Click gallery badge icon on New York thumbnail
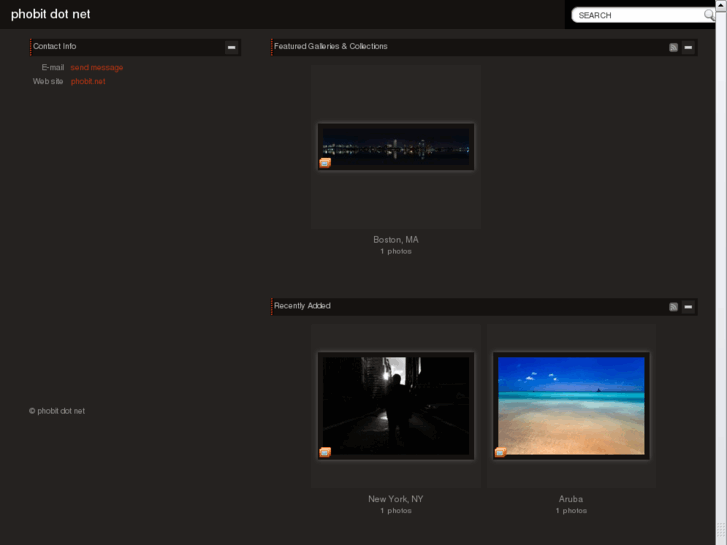The width and height of the screenshot is (727, 545). [325, 452]
